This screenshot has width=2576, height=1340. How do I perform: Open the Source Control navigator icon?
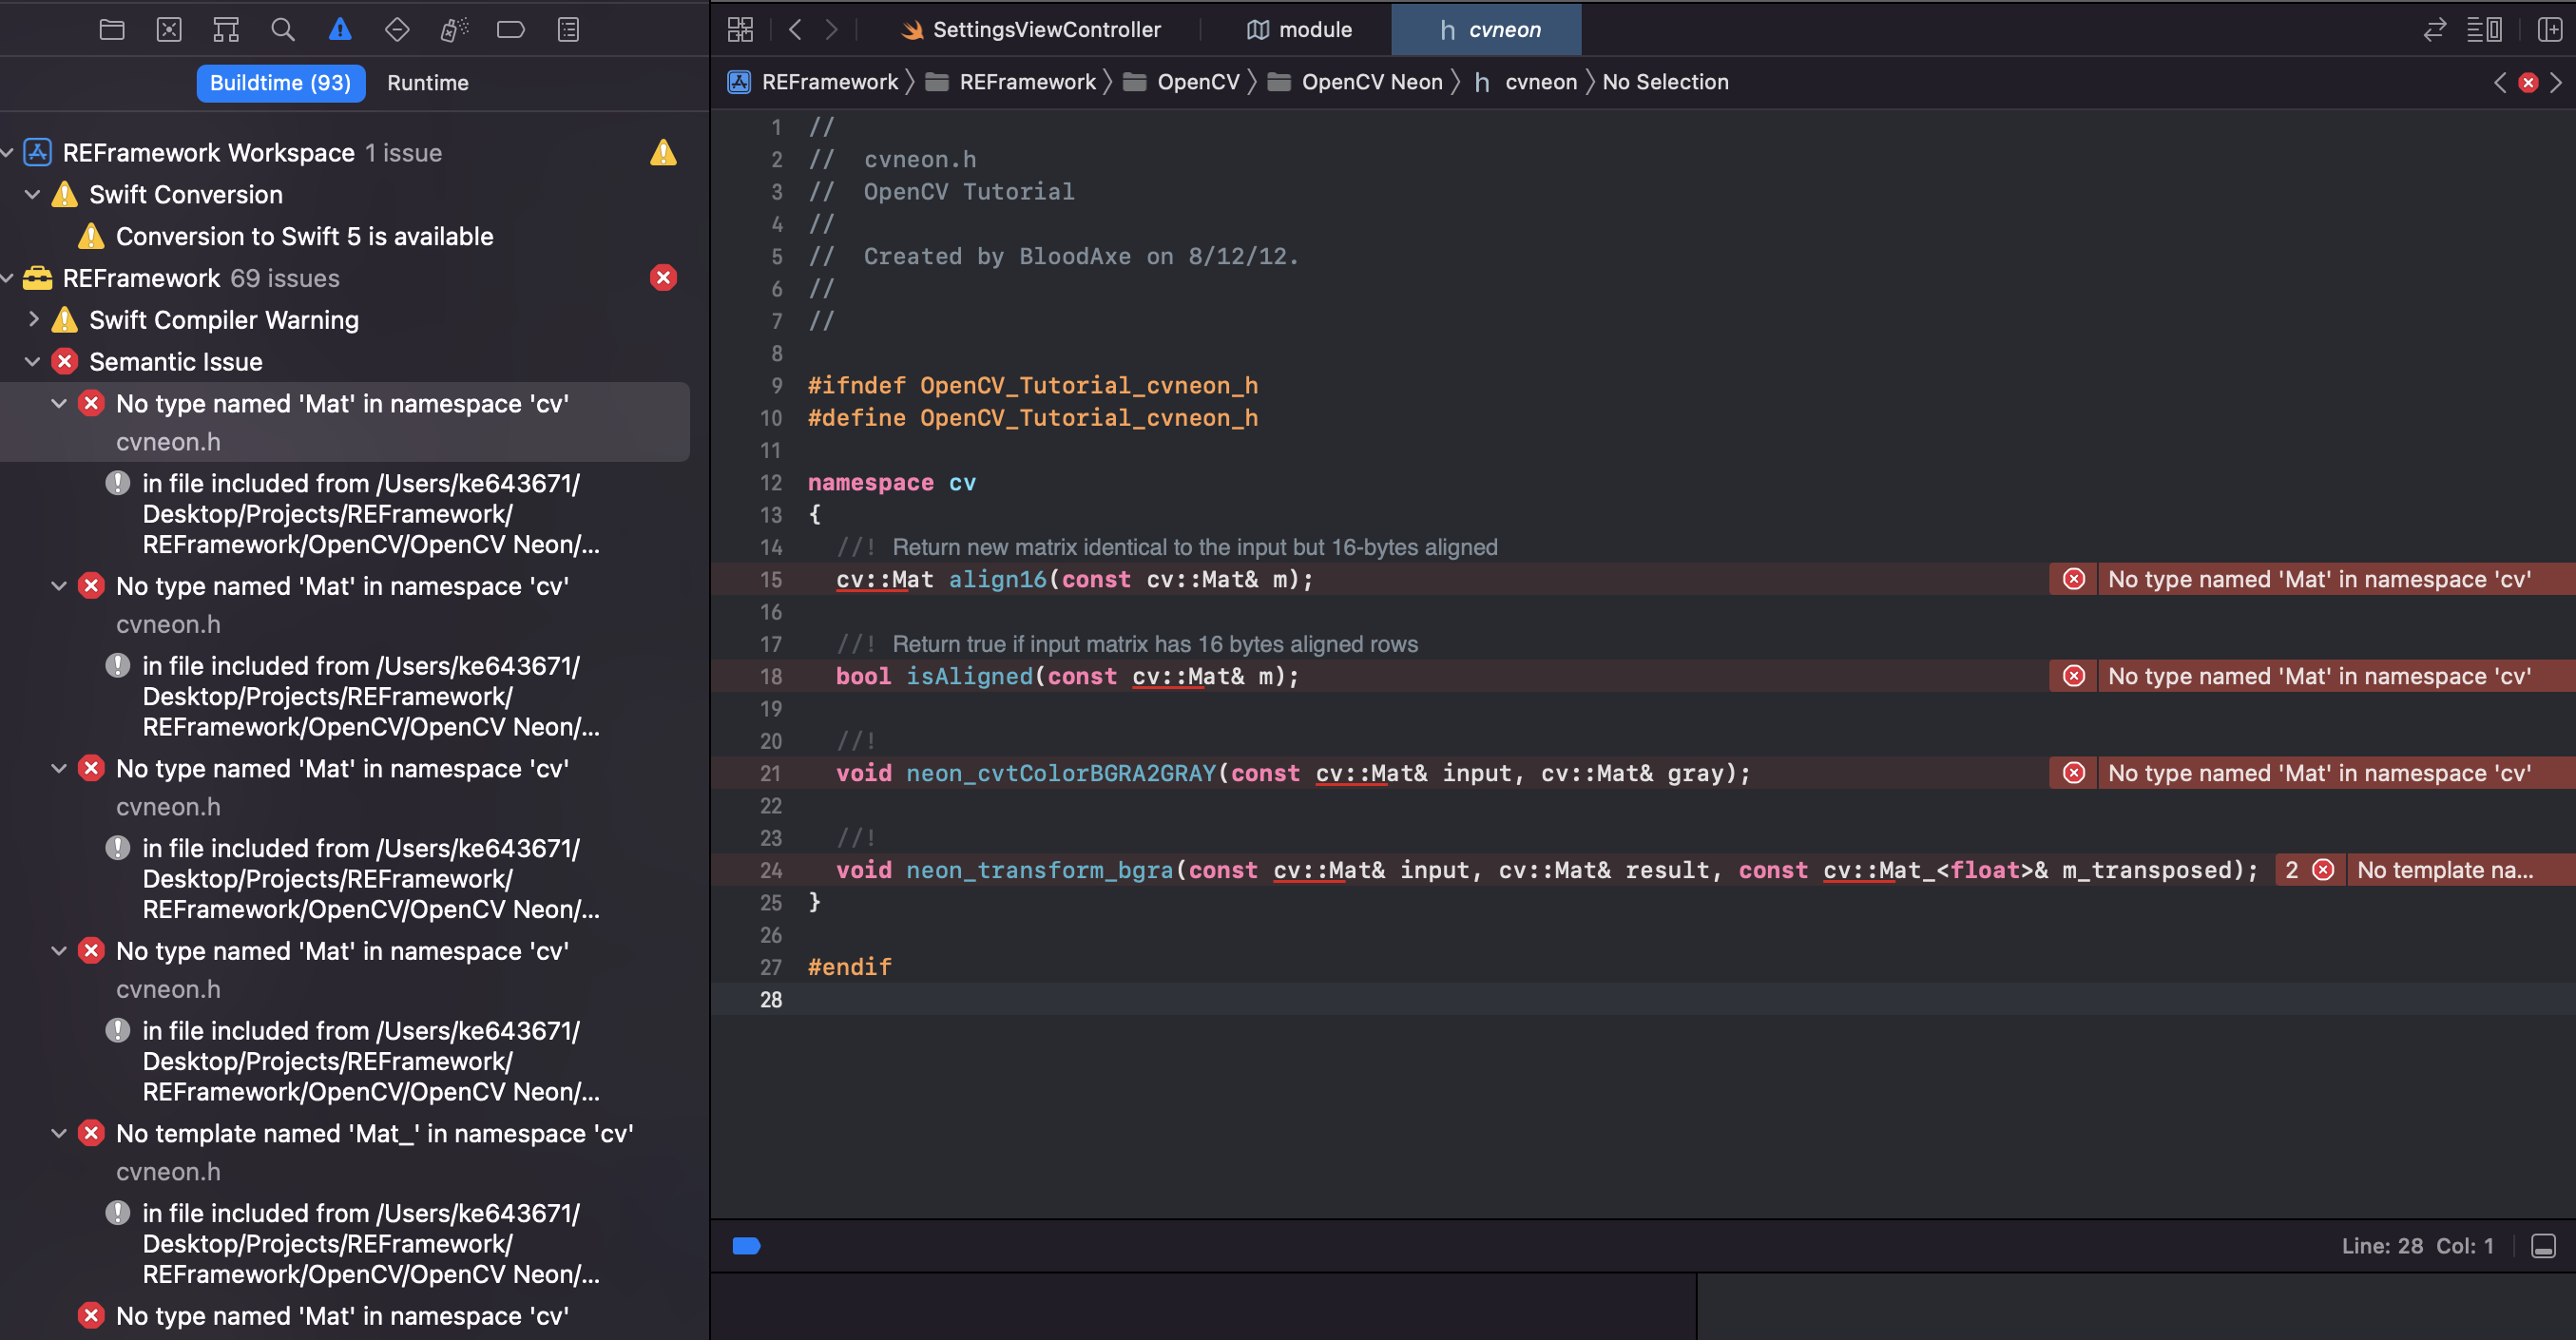coord(169,30)
